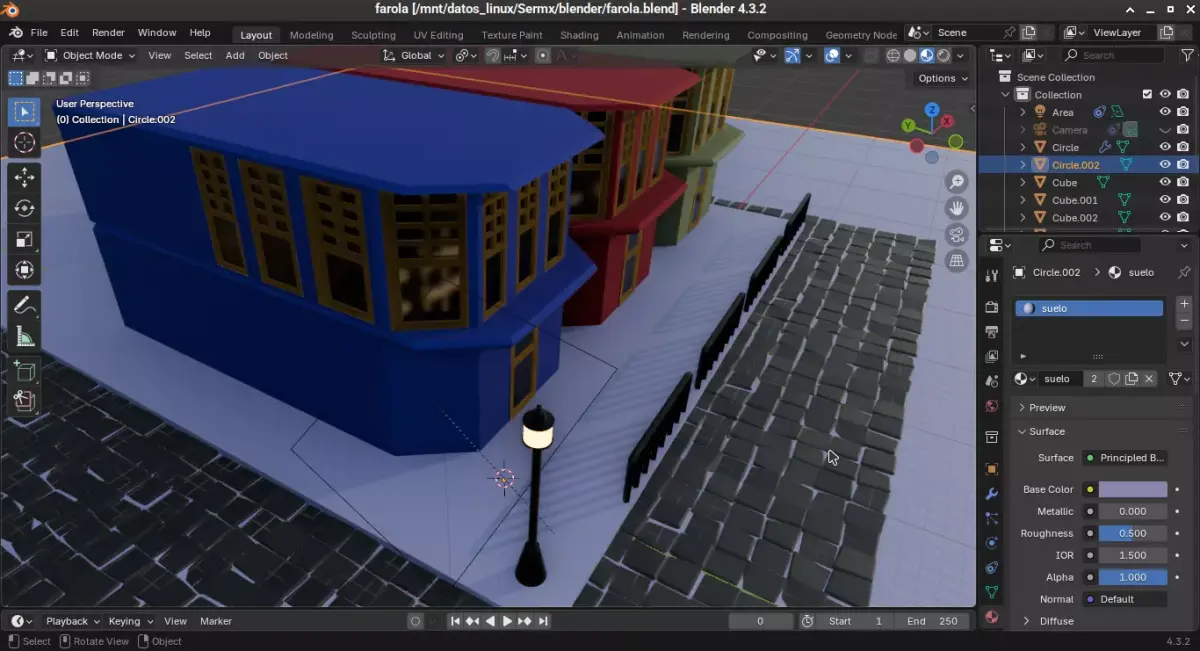
Task: Select the Measure tool
Action: pos(25,336)
